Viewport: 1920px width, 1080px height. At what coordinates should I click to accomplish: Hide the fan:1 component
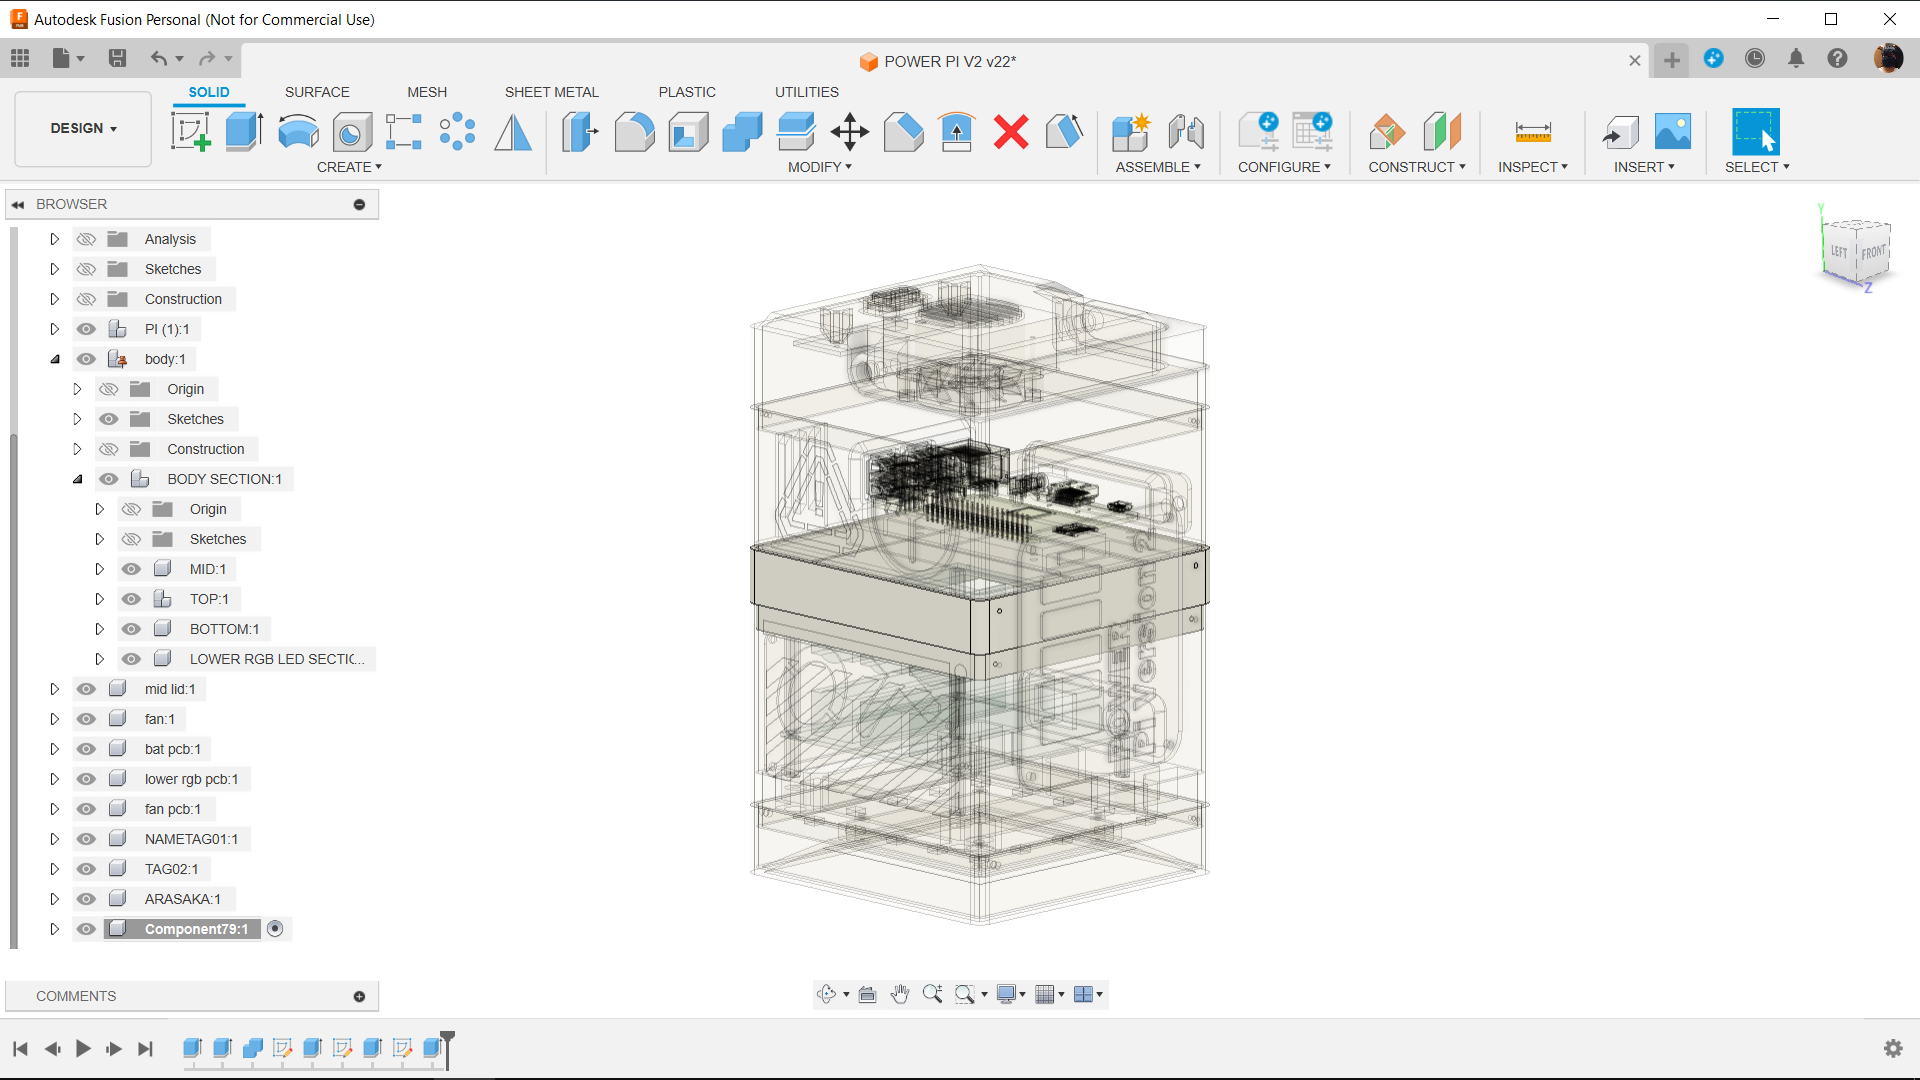[x=87, y=719]
